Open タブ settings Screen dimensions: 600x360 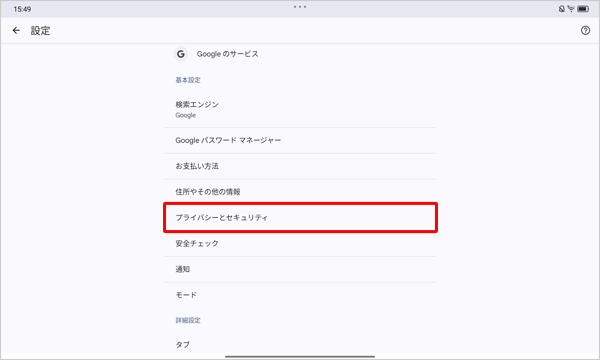pyautogui.click(x=300, y=344)
